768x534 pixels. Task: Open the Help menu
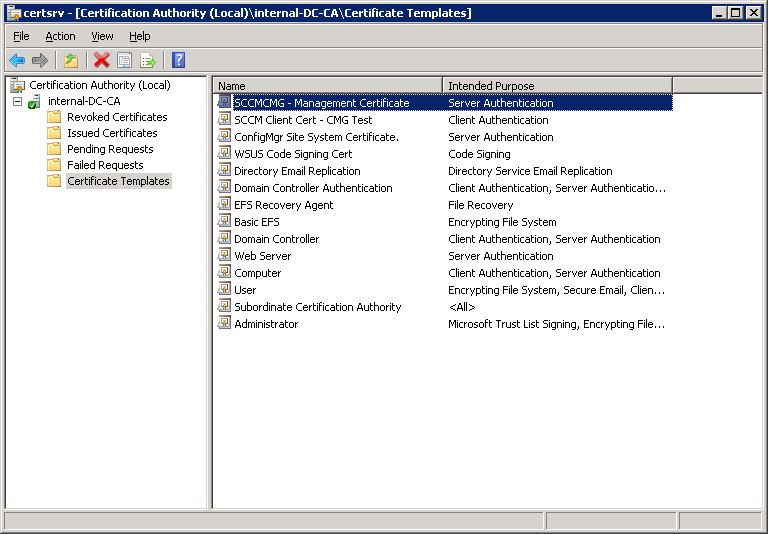coord(140,36)
